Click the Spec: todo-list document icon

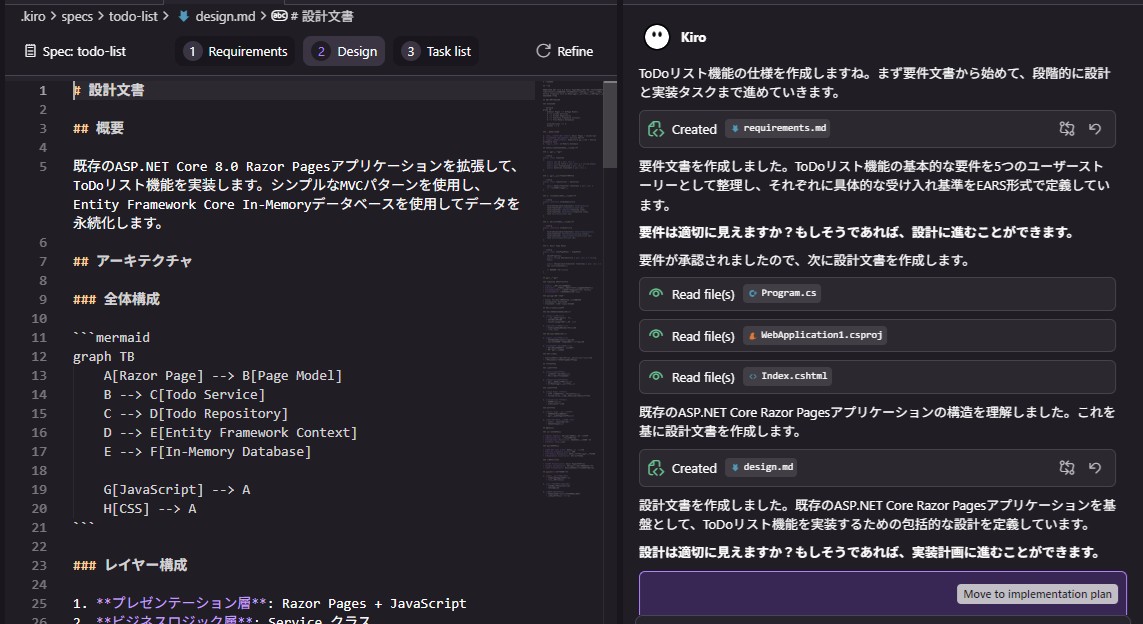point(30,51)
